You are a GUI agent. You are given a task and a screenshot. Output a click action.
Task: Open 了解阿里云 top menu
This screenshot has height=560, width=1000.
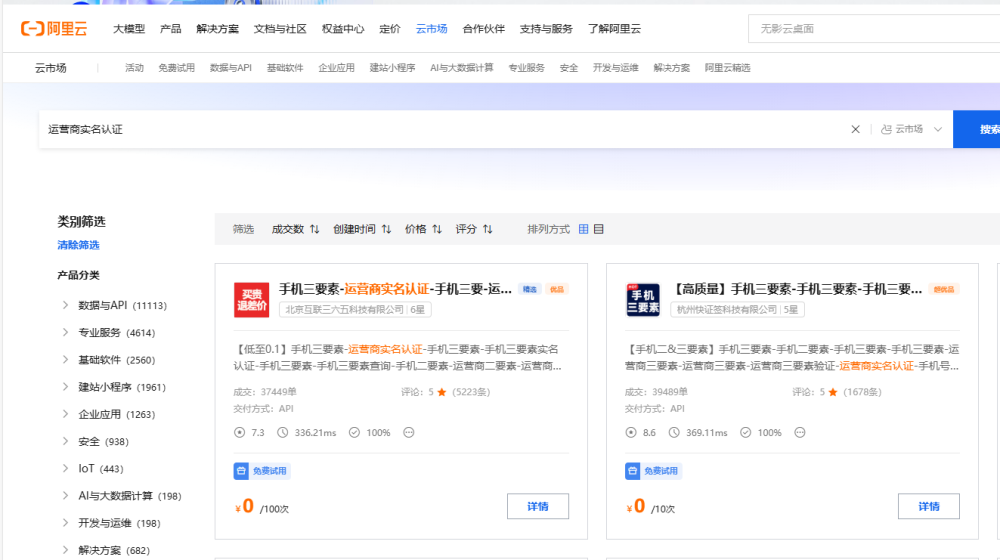click(614, 29)
